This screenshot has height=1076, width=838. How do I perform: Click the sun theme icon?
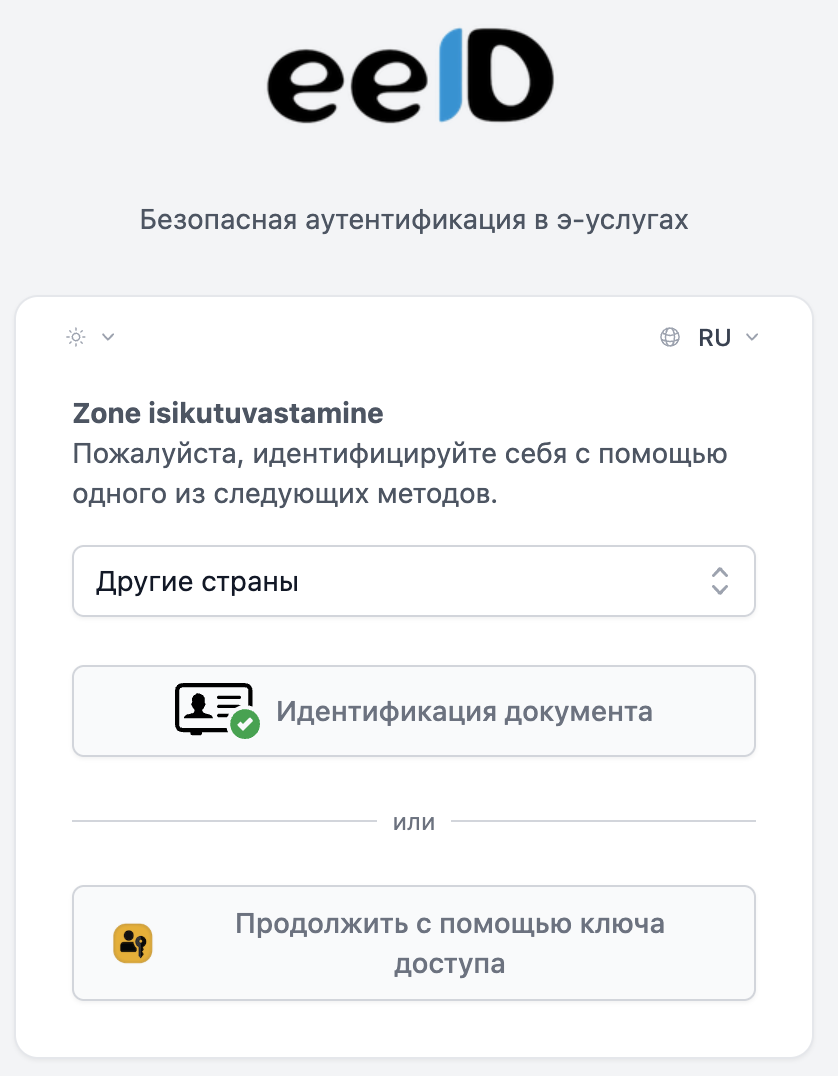tap(76, 337)
